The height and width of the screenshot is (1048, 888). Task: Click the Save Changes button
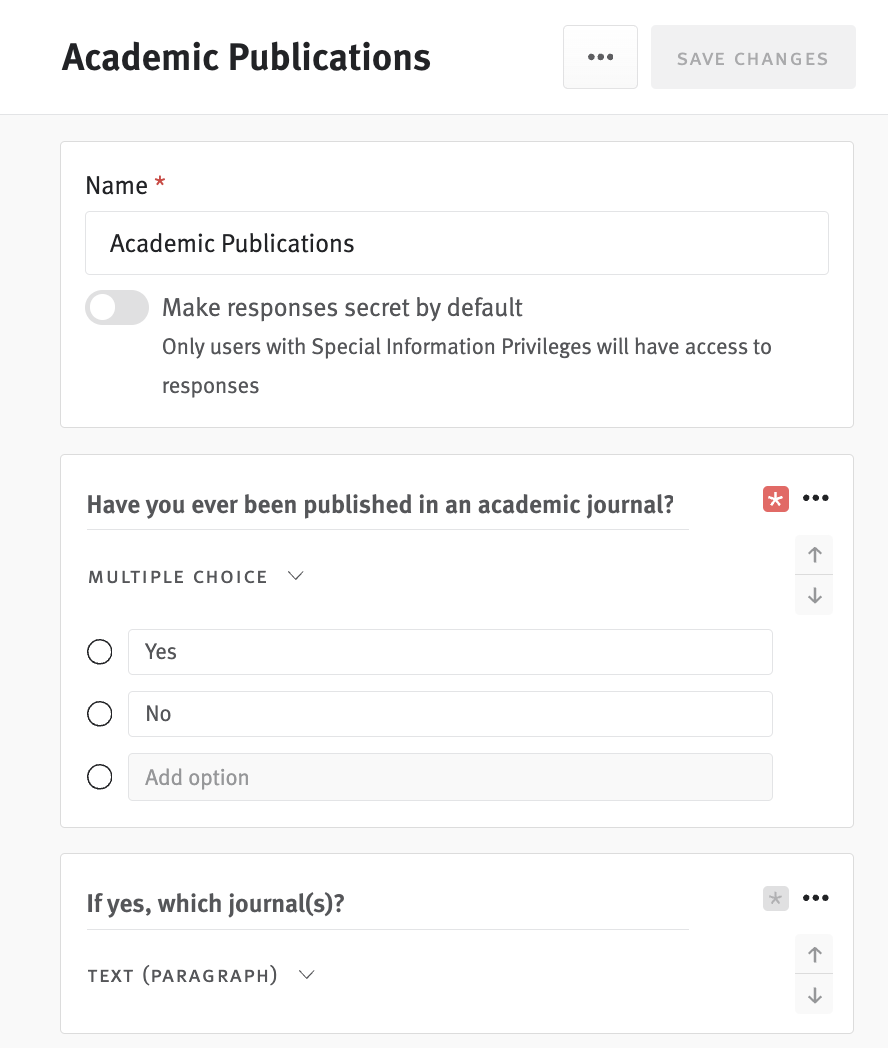tap(753, 57)
